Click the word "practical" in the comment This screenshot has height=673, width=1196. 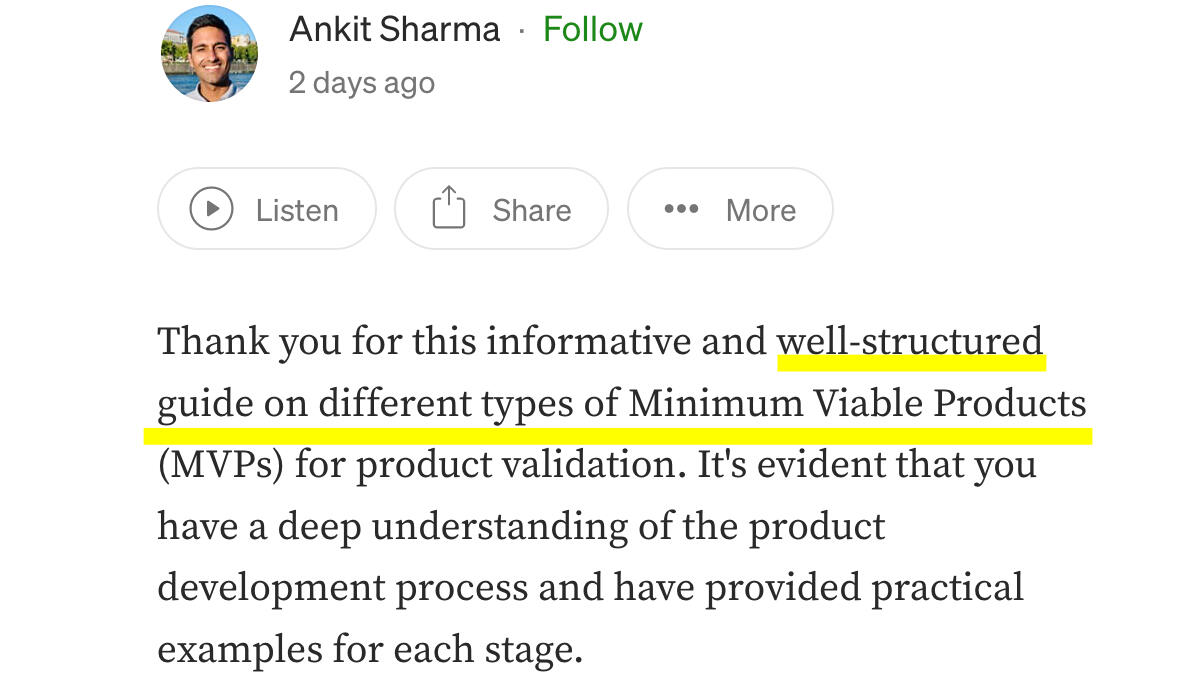tap(947, 588)
